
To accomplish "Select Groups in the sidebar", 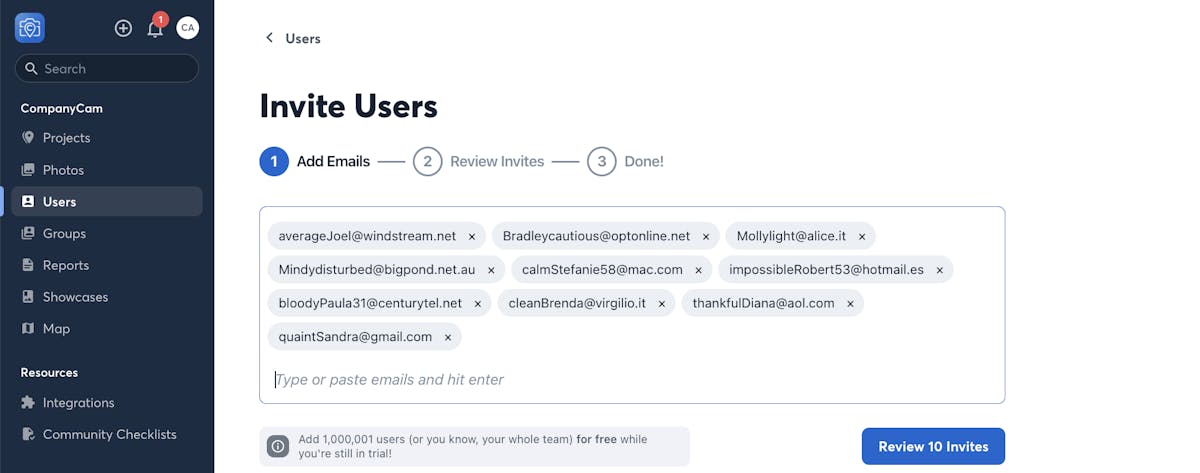I will click(64, 233).
